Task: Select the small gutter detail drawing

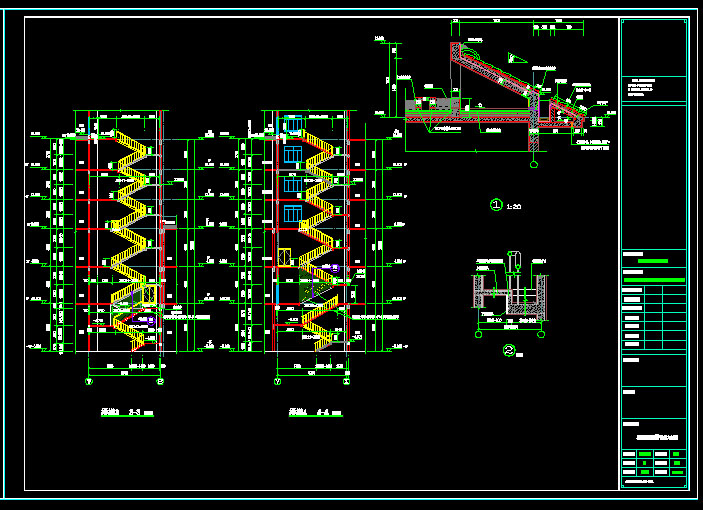Action: [511, 296]
